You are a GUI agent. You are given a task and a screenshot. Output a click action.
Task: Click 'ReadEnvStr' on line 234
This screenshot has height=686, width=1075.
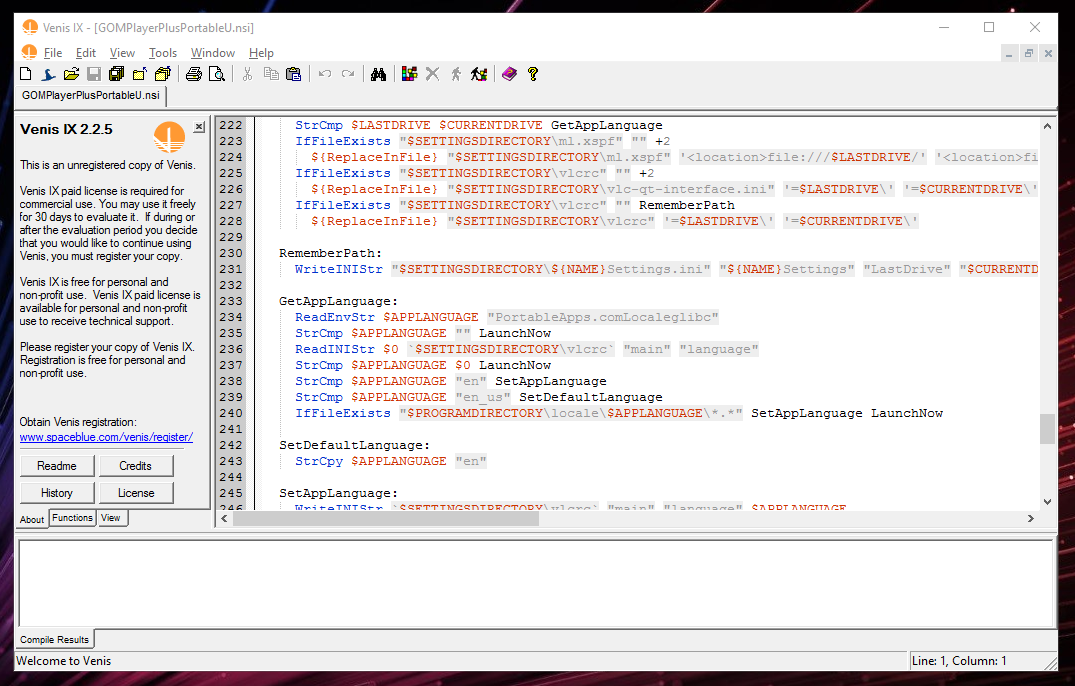coord(335,317)
